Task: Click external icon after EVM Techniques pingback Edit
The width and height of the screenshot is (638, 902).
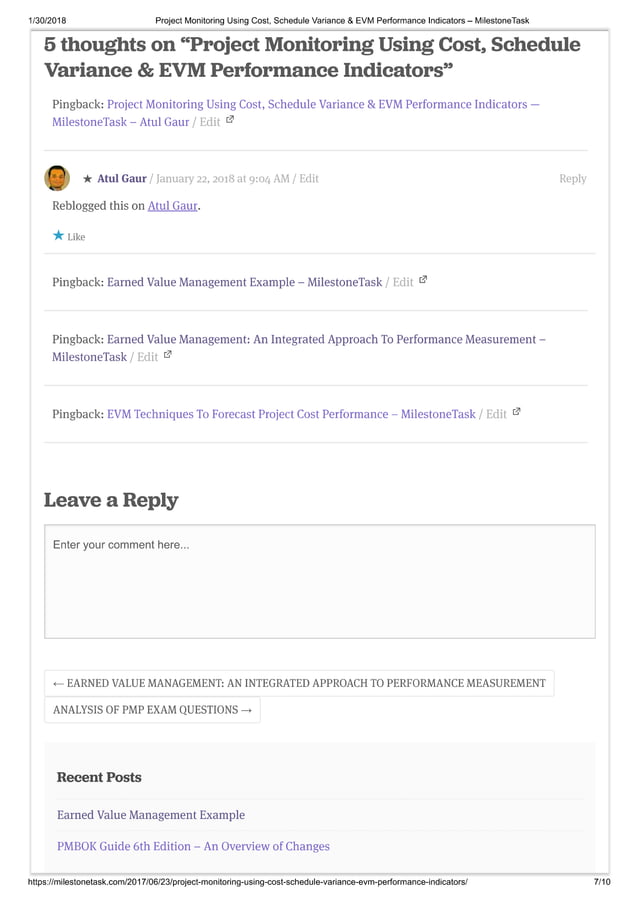Action: (517, 412)
